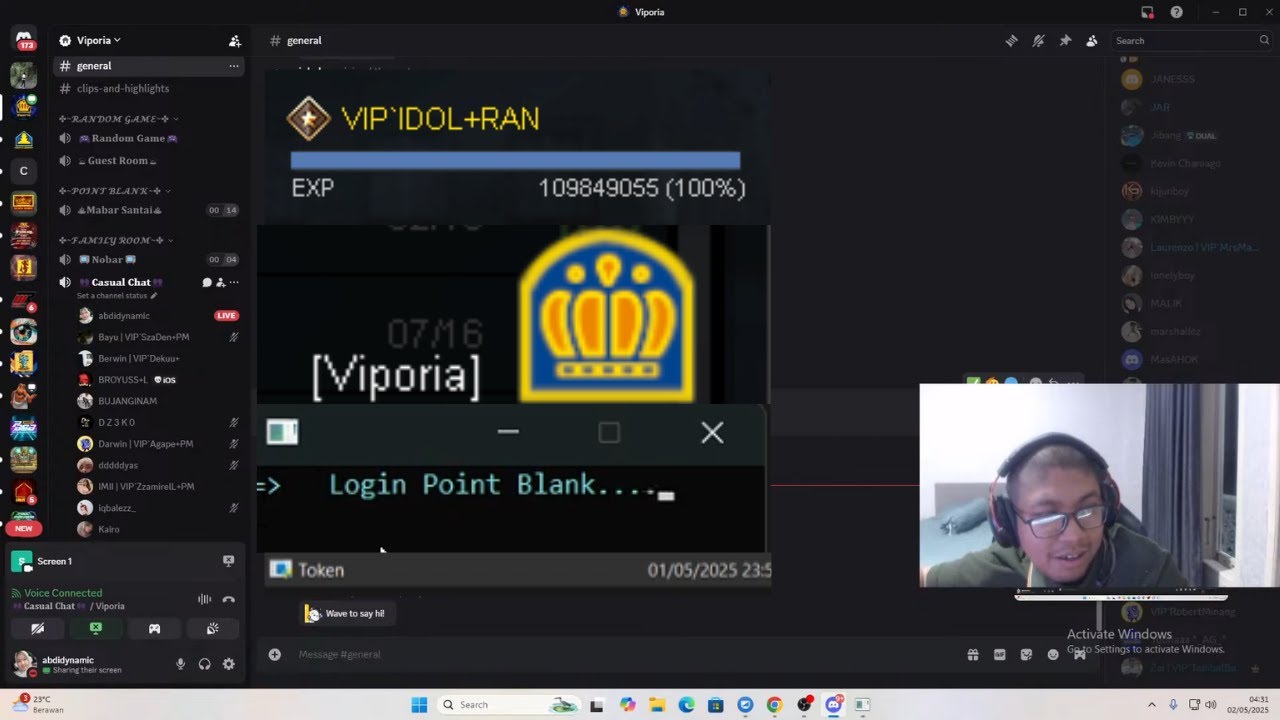Collapse the POINT BLANK category
The width and height of the screenshot is (1280, 720).
coord(114,190)
